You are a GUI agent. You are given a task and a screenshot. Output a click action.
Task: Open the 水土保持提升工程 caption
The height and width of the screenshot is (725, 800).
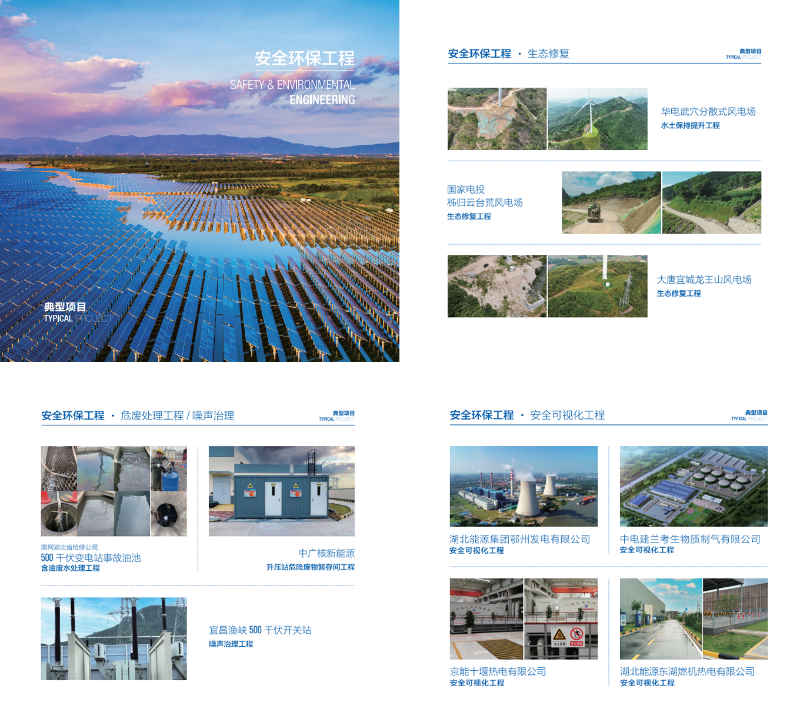coord(689,126)
